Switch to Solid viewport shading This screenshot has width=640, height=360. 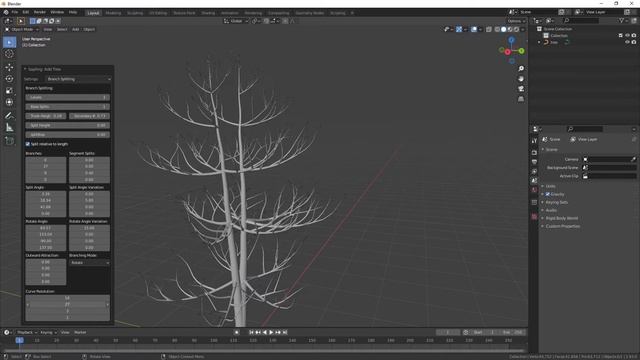point(503,29)
